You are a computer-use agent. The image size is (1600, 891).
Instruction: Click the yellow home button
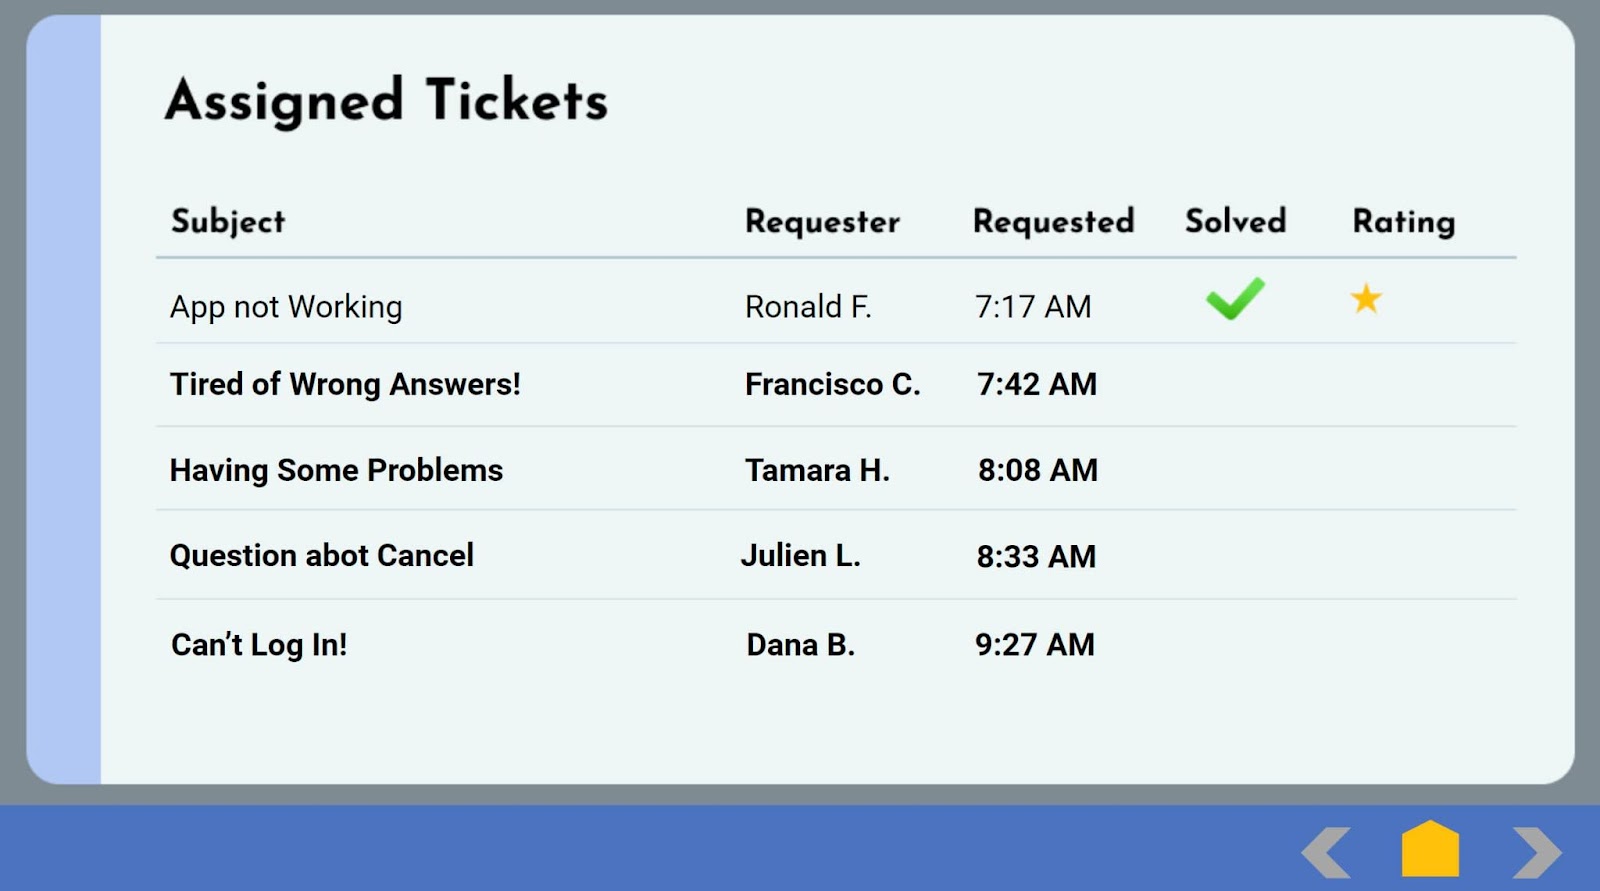[1430, 850]
